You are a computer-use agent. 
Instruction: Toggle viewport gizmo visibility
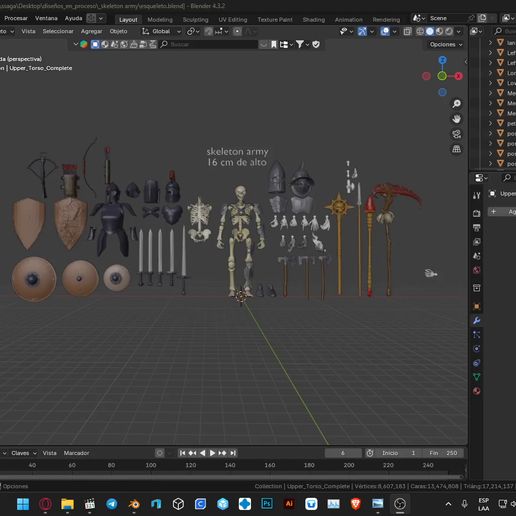pyautogui.click(x=362, y=31)
